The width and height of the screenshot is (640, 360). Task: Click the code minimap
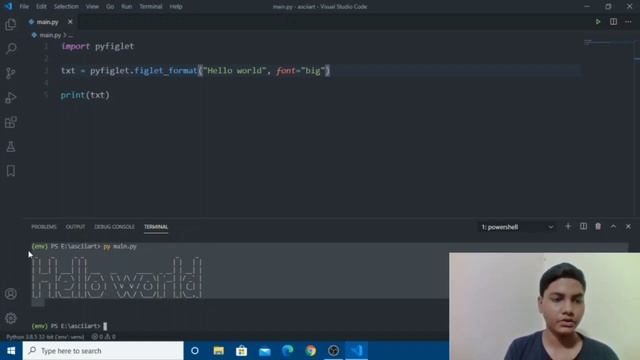(608, 42)
